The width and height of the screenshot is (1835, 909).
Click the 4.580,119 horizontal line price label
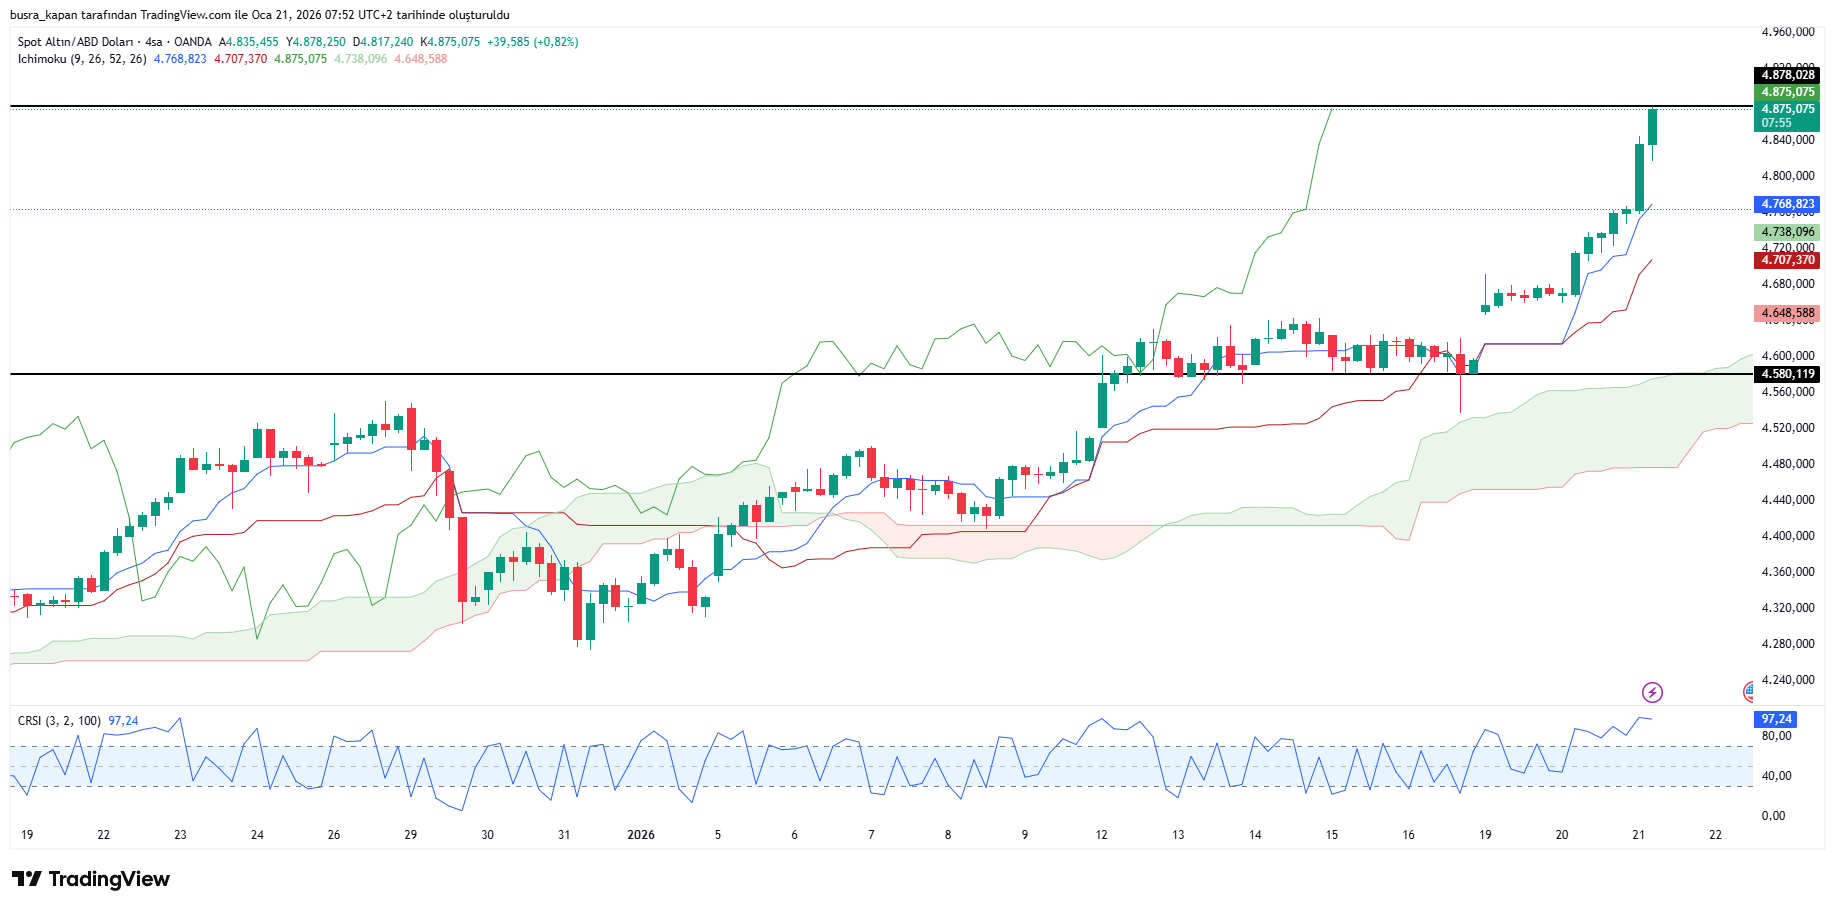1787,374
